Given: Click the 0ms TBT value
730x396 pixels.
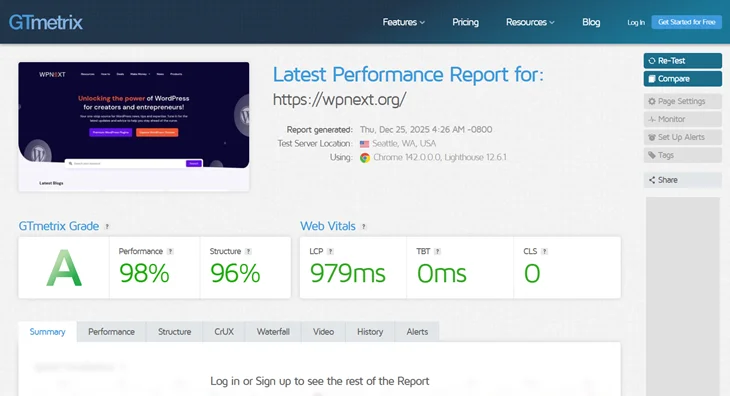Looking at the screenshot, I should (441, 273).
